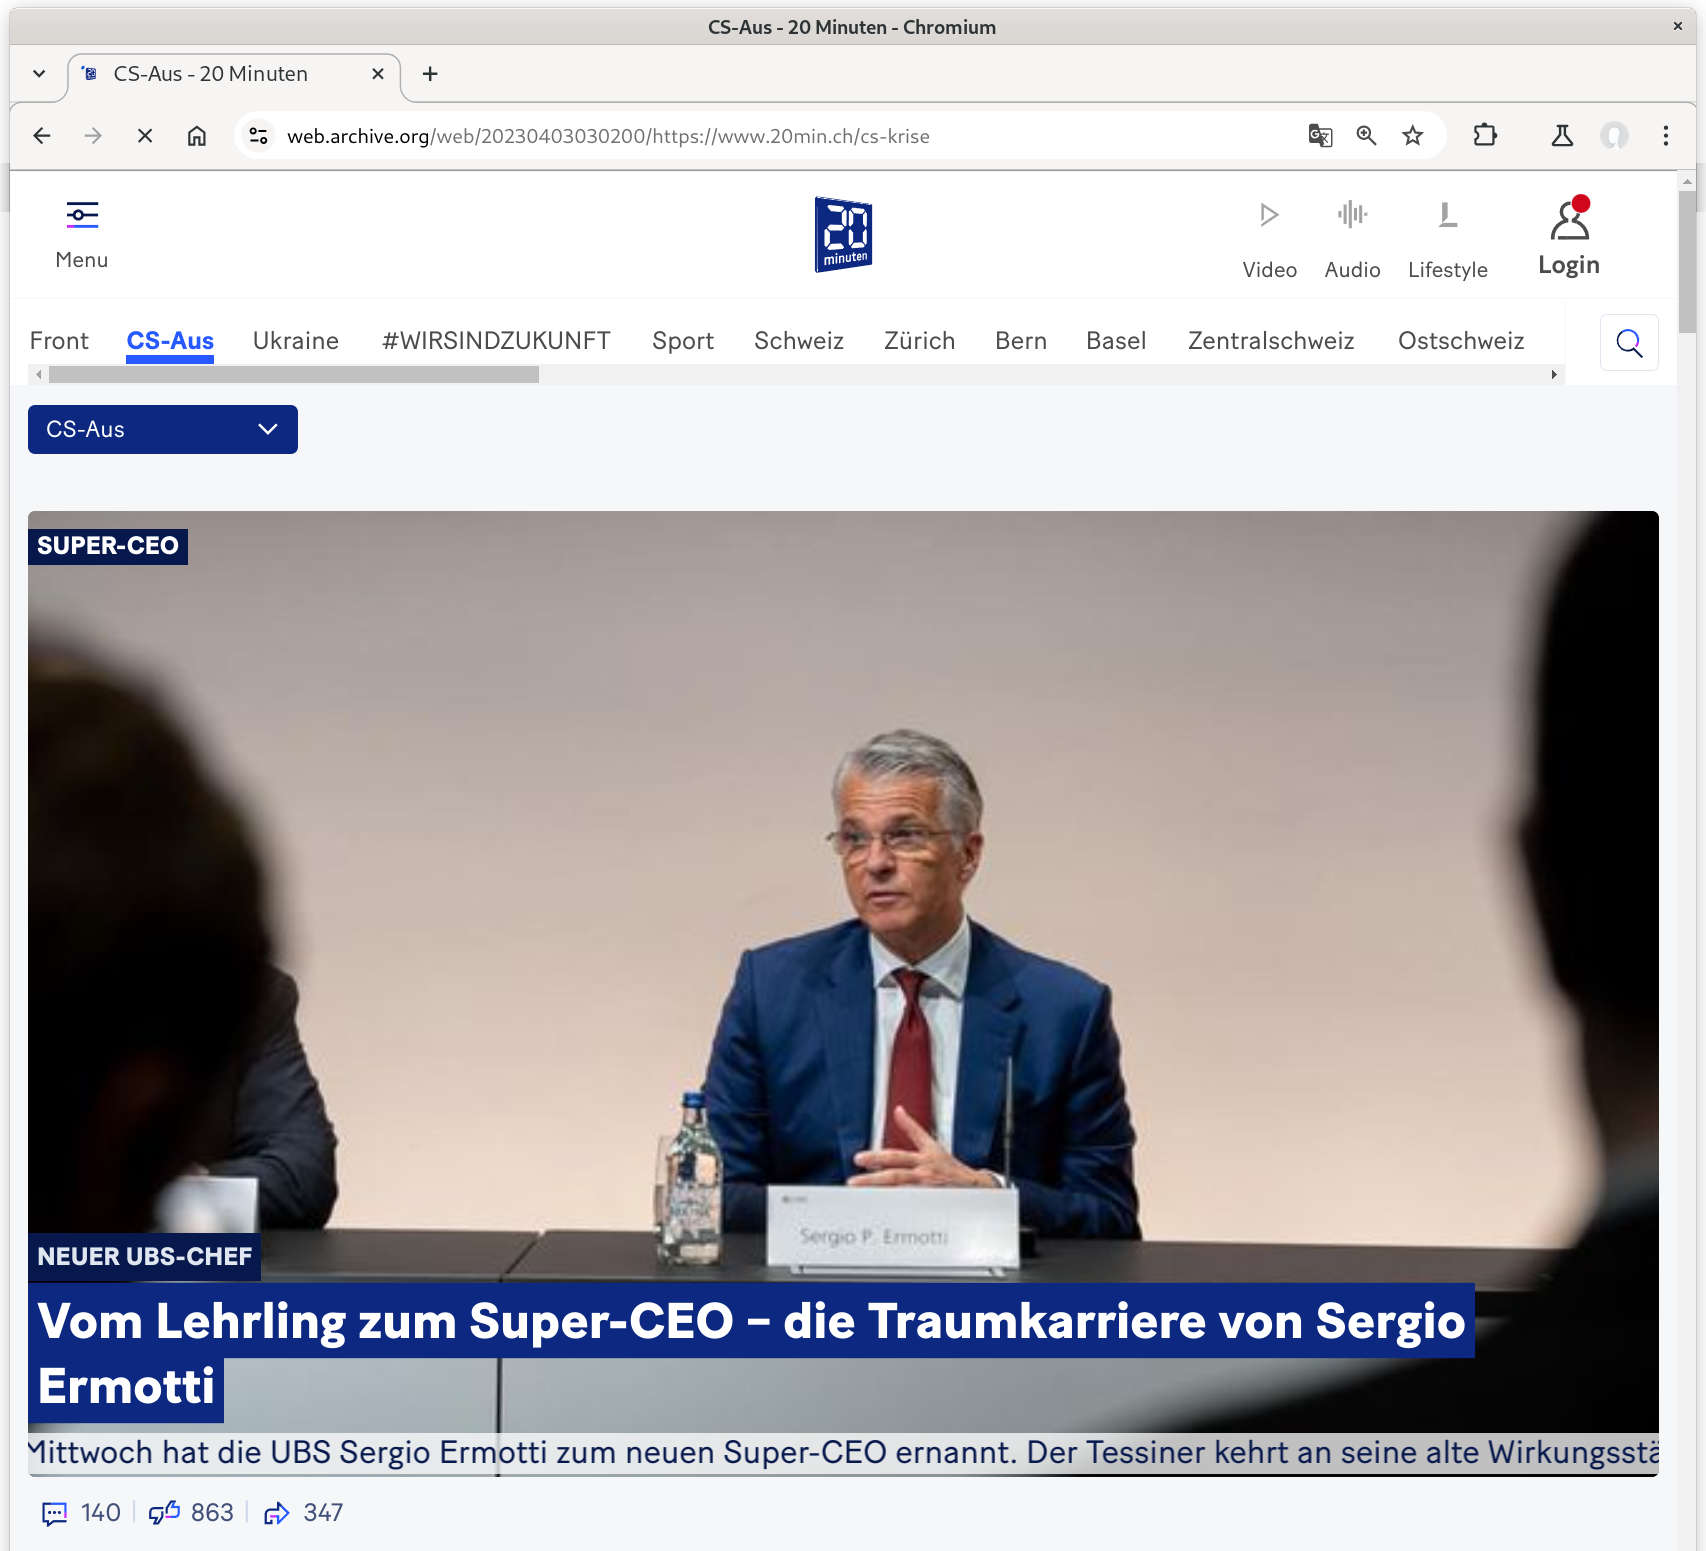The height and width of the screenshot is (1551, 1706).
Task: Open the Zentralschweiz navigation tab
Action: pyautogui.click(x=1271, y=341)
